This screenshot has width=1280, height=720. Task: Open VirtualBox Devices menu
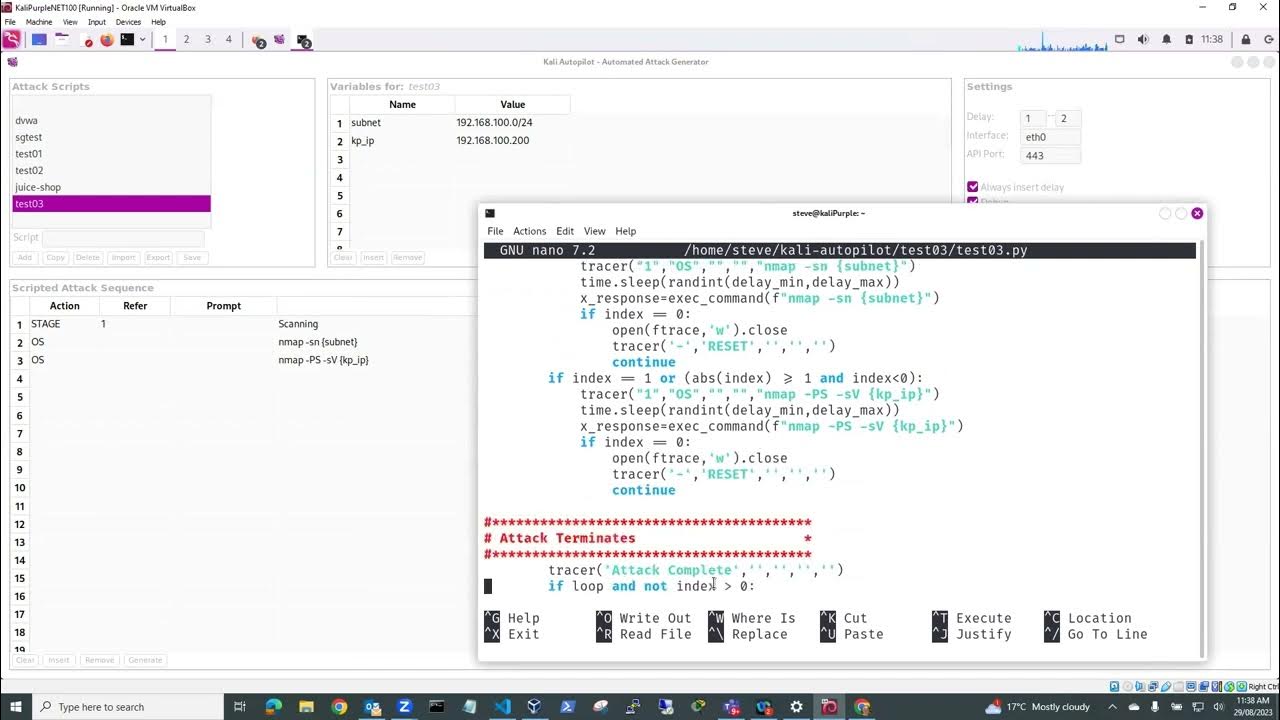click(x=129, y=22)
